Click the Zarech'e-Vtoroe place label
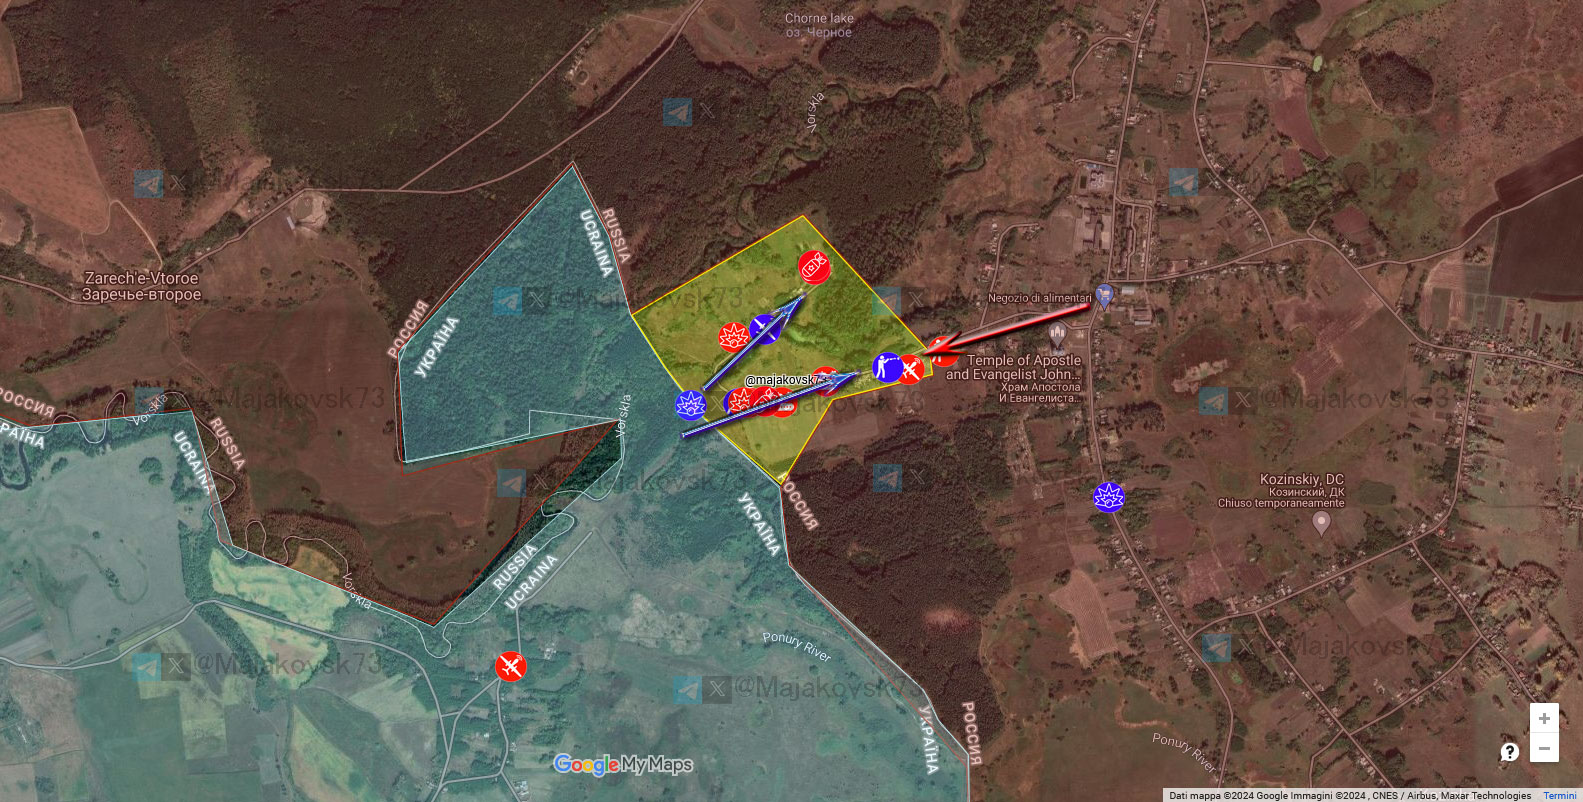The width and height of the screenshot is (1583, 802). coord(142,286)
